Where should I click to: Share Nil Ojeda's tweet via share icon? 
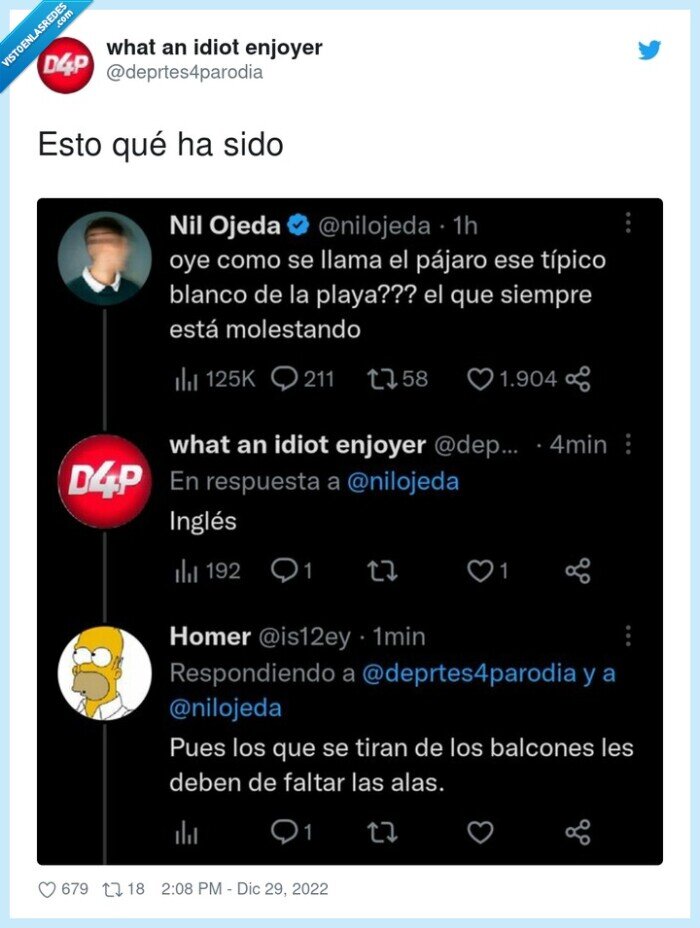click(x=578, y=379)
